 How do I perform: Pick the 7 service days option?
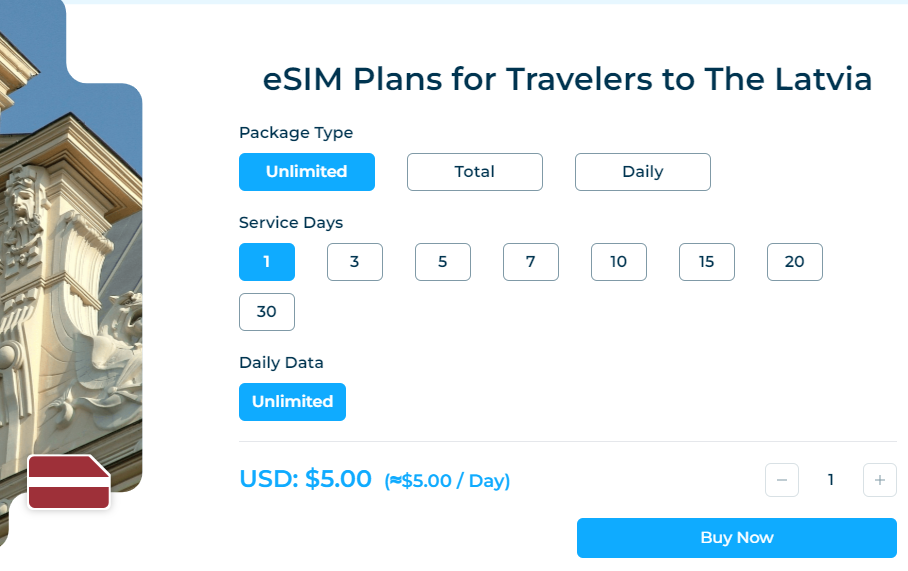coord(531,262)
